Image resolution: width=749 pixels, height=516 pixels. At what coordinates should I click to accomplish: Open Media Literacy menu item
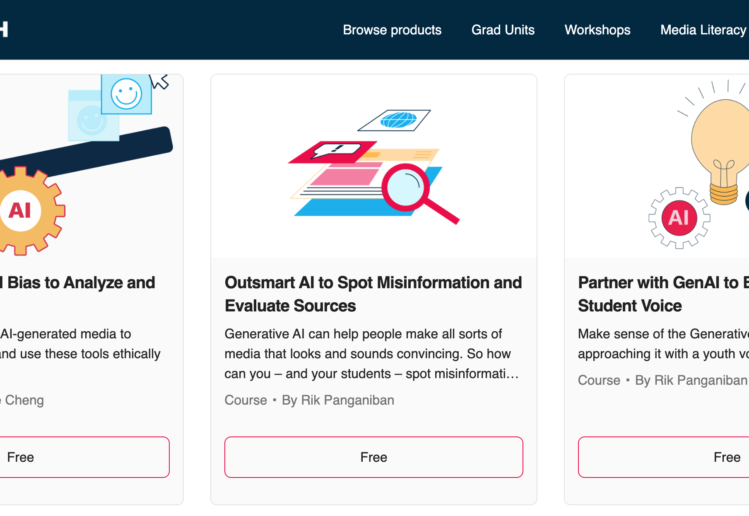point(703,30)
